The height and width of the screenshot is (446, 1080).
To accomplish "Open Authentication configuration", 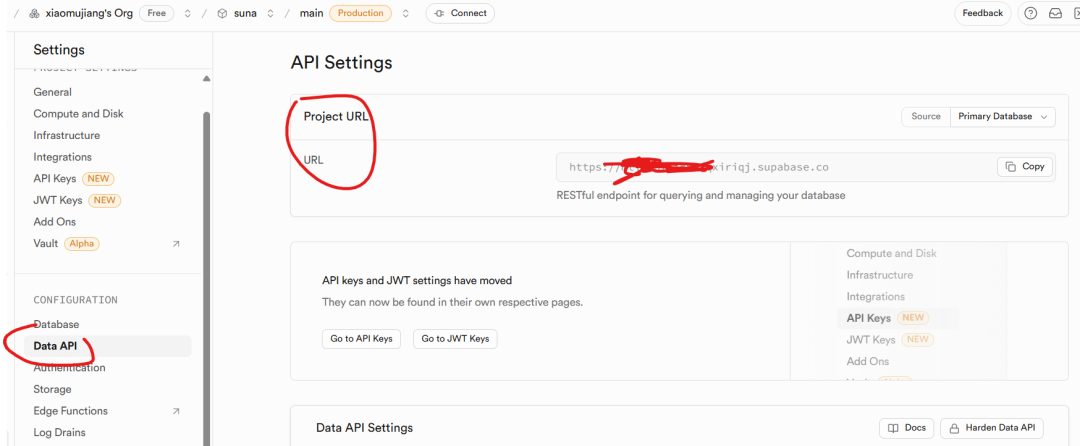I will point(70,368).
